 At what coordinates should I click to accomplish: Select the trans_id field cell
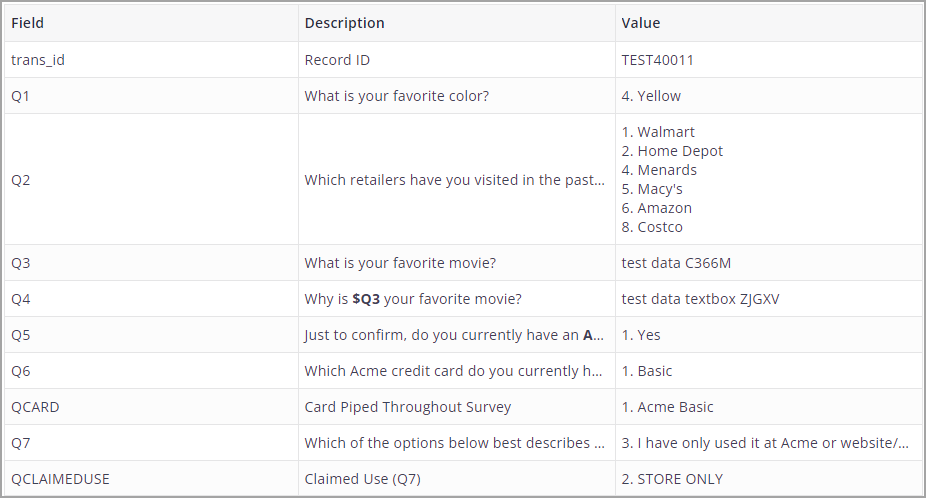151,60
